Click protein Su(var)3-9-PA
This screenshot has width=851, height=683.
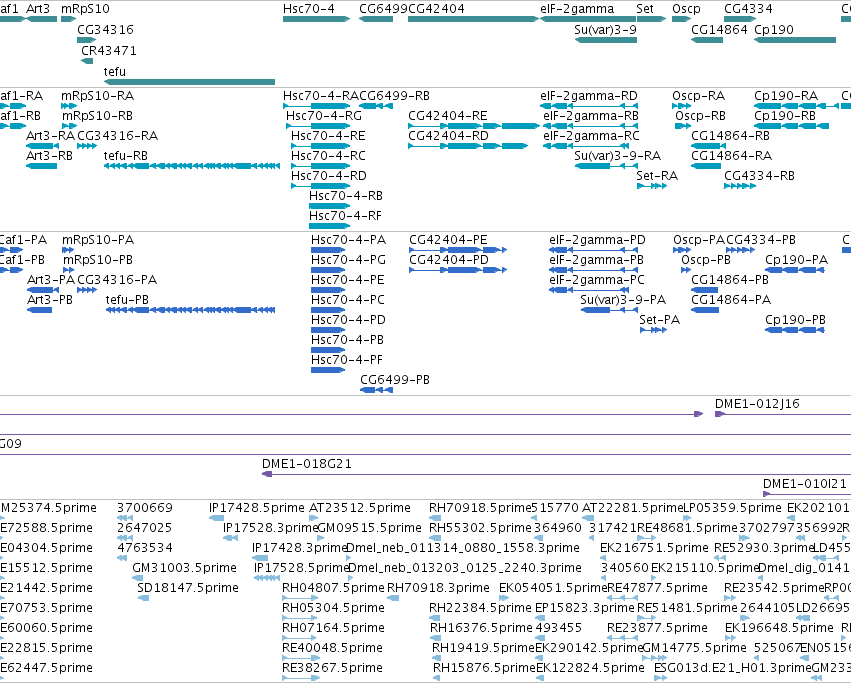click(609, 309)
